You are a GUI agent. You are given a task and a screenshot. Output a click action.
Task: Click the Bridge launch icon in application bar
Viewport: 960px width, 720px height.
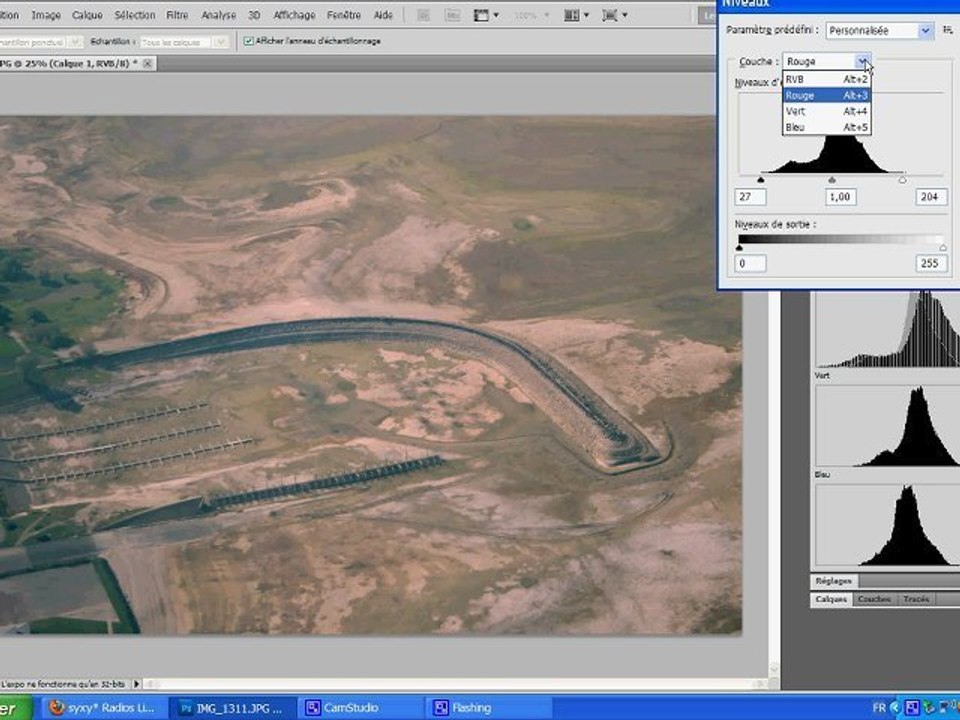tap(423, 15)
